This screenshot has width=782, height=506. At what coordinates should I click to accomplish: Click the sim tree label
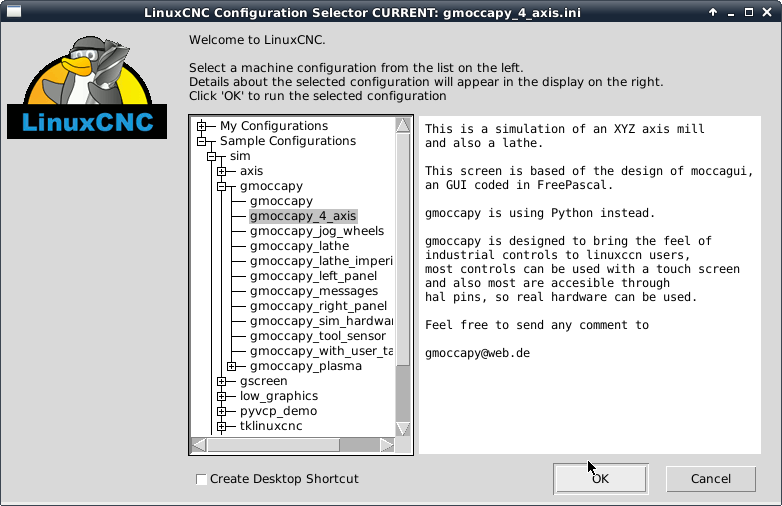click(x=240, y=156)
